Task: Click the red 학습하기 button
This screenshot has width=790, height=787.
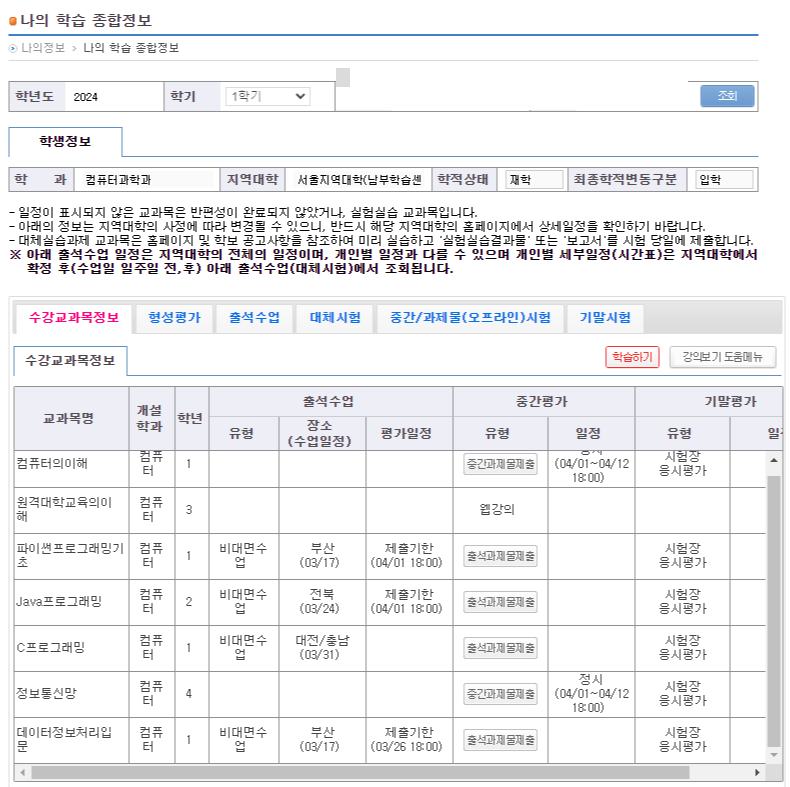Action: [632, 357]
